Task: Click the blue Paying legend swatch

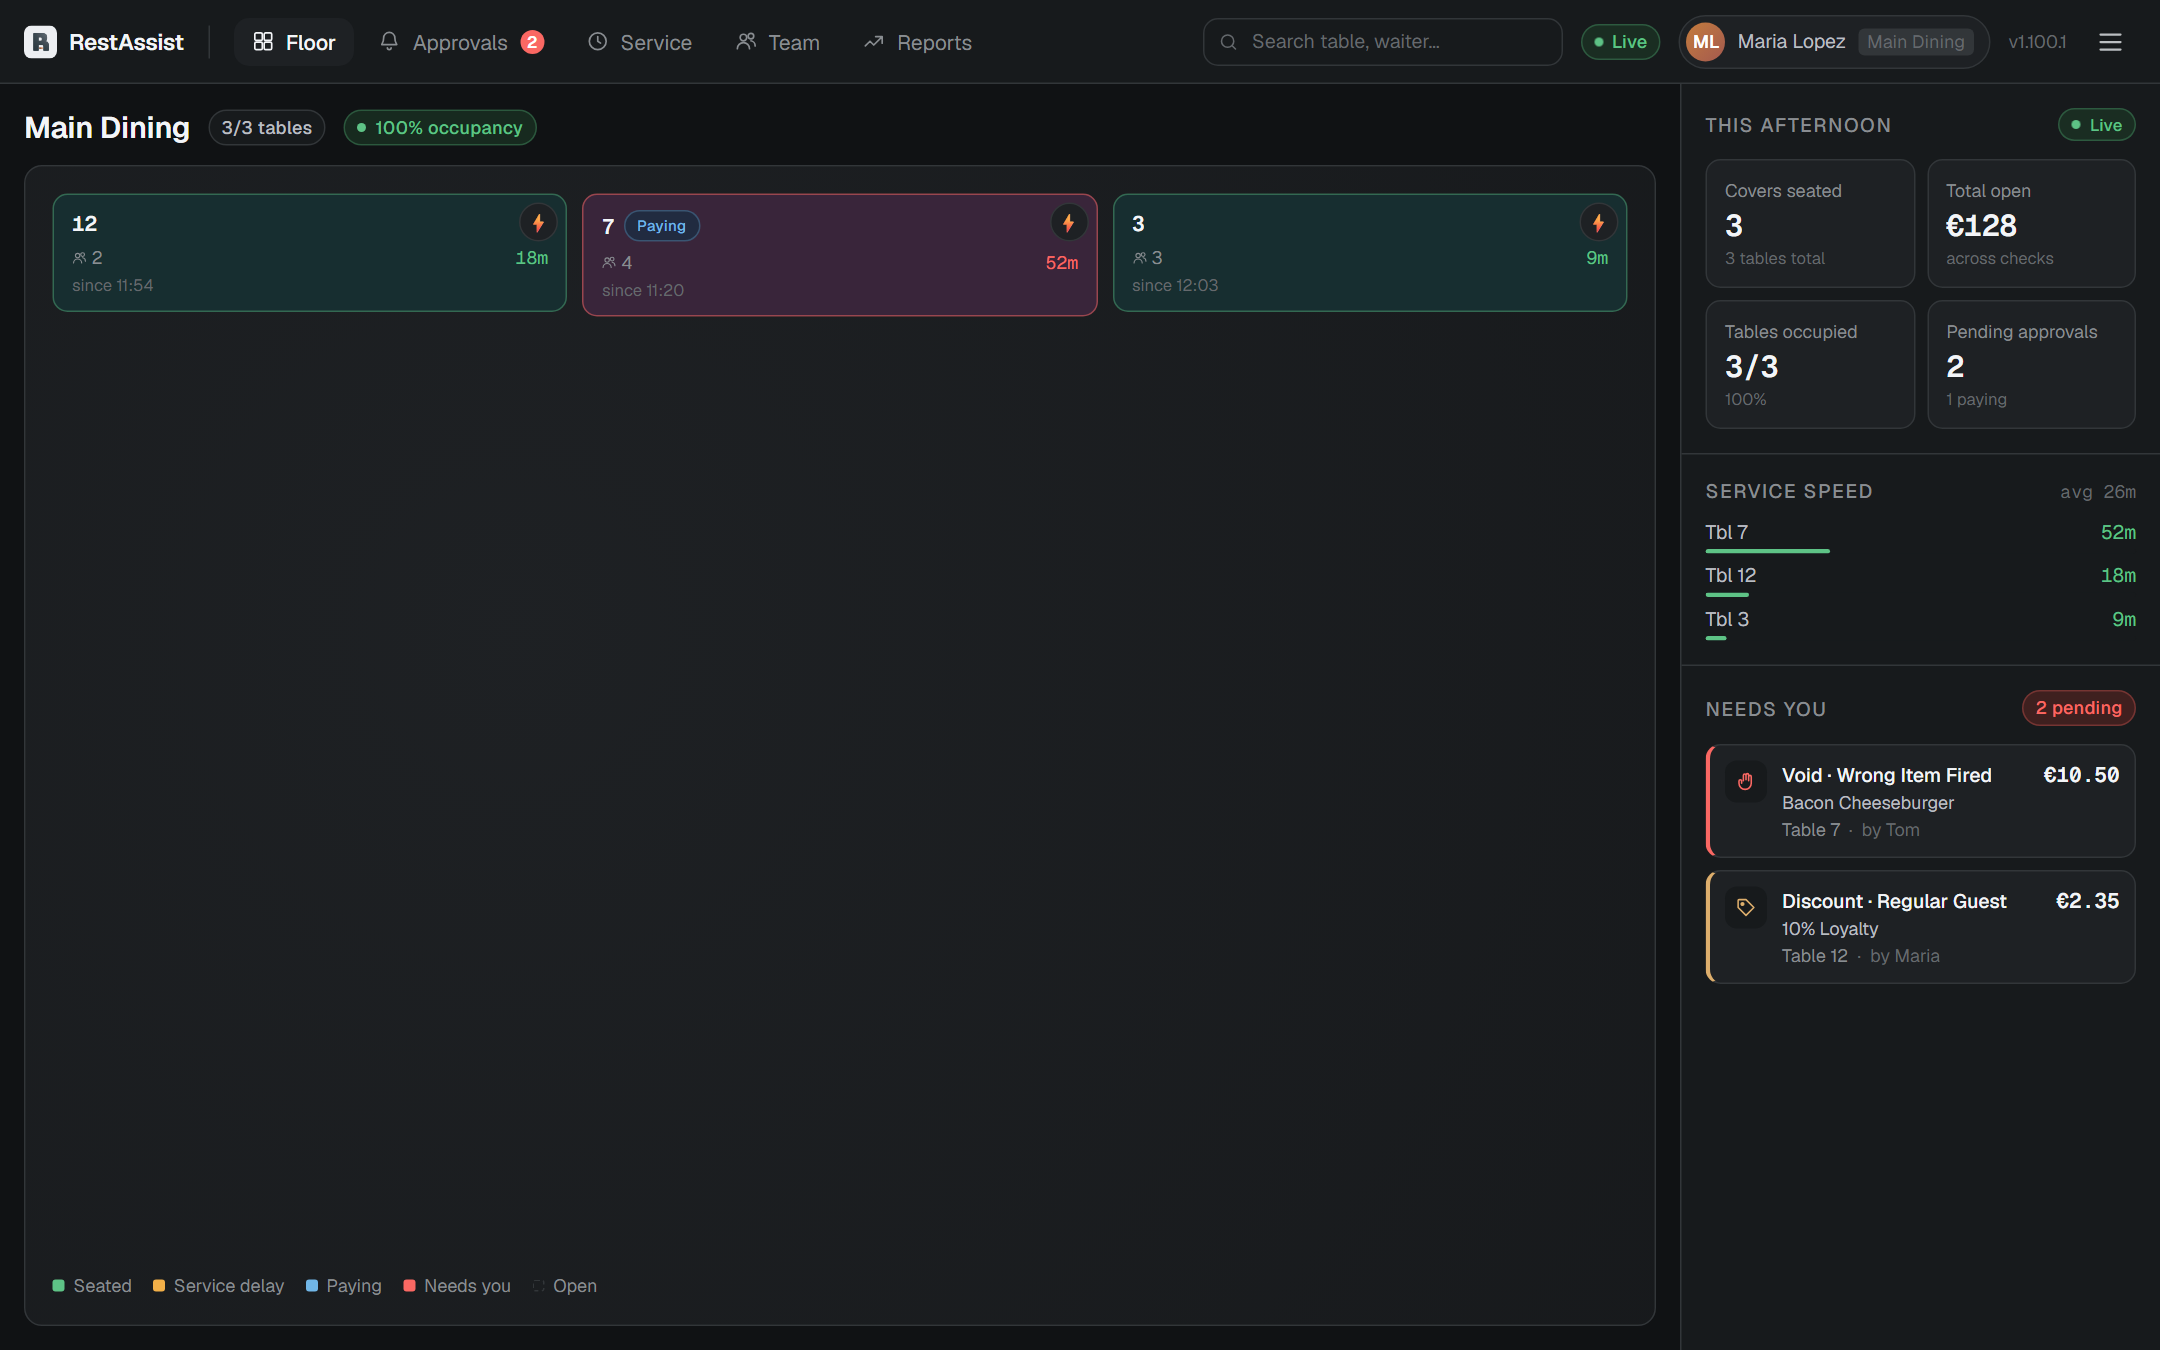Action: [312, 1286]
